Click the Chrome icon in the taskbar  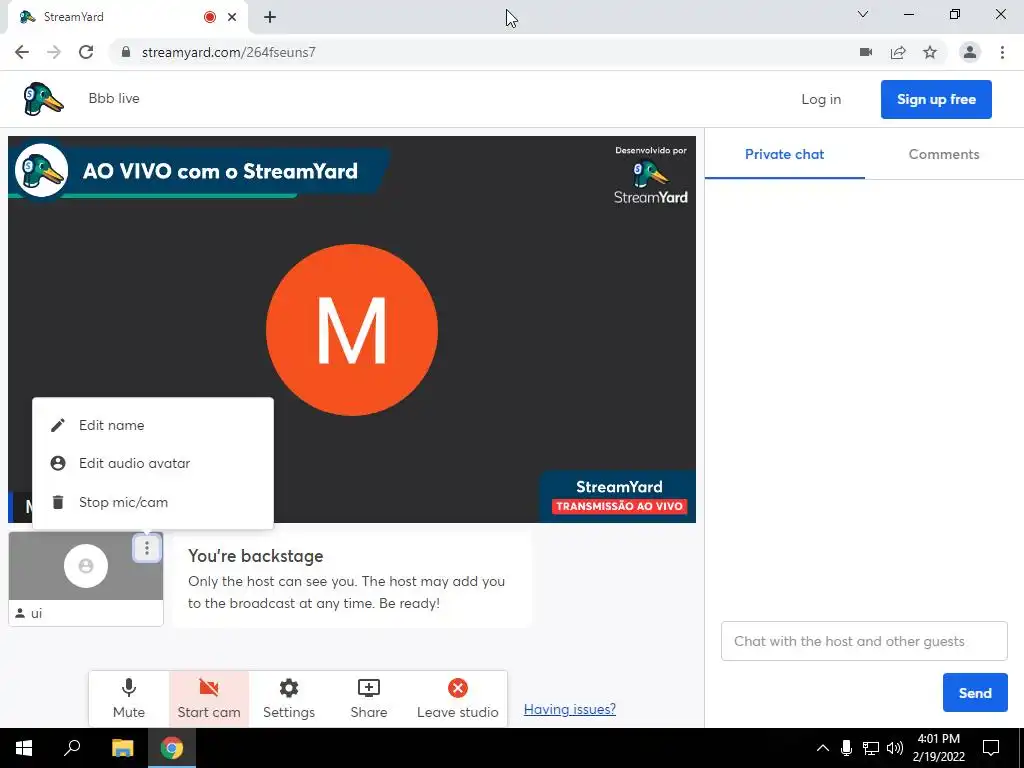[172, 748]
